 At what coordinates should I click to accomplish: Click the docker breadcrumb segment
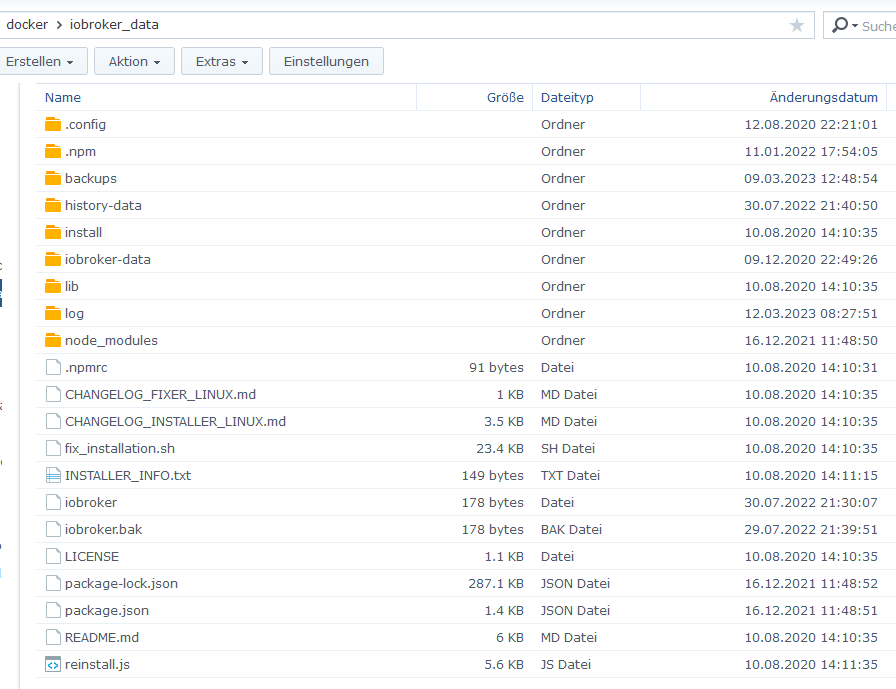pos(27,25)
